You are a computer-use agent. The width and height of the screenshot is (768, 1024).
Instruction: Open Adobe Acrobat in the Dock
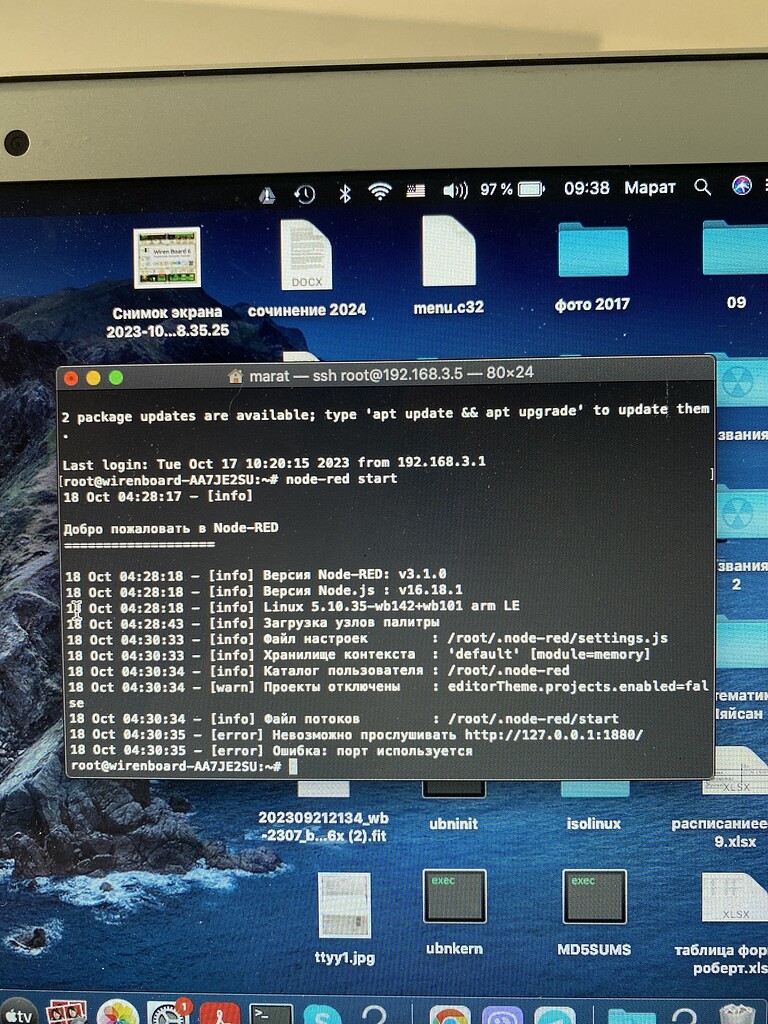220,1013
